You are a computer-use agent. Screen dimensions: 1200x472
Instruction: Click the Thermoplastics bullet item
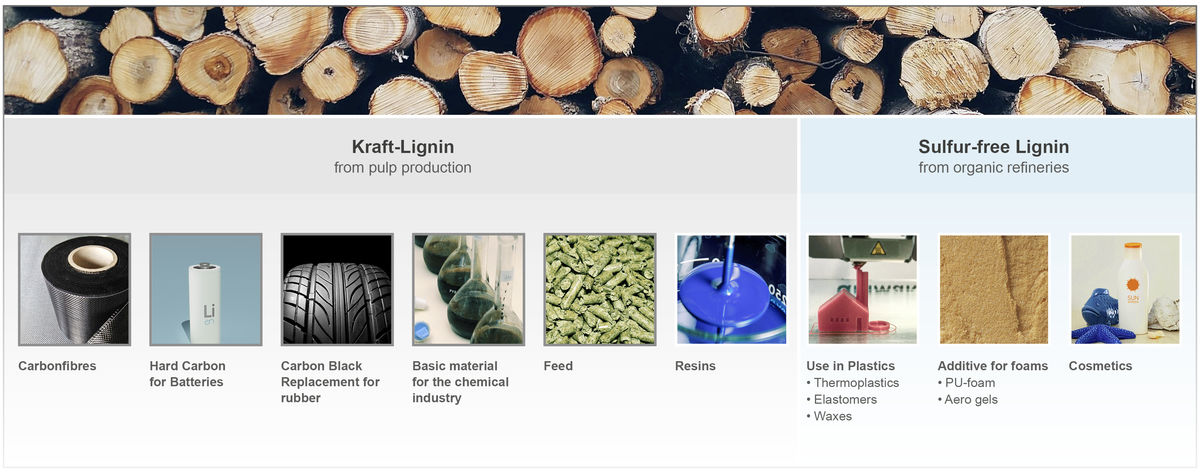click(x=853, y=383)
